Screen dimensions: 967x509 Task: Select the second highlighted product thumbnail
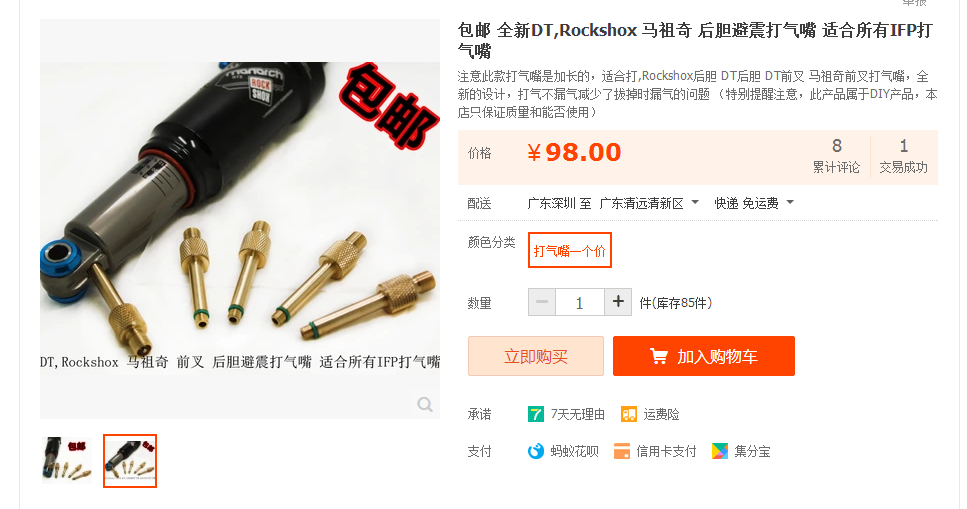(130, 461)
